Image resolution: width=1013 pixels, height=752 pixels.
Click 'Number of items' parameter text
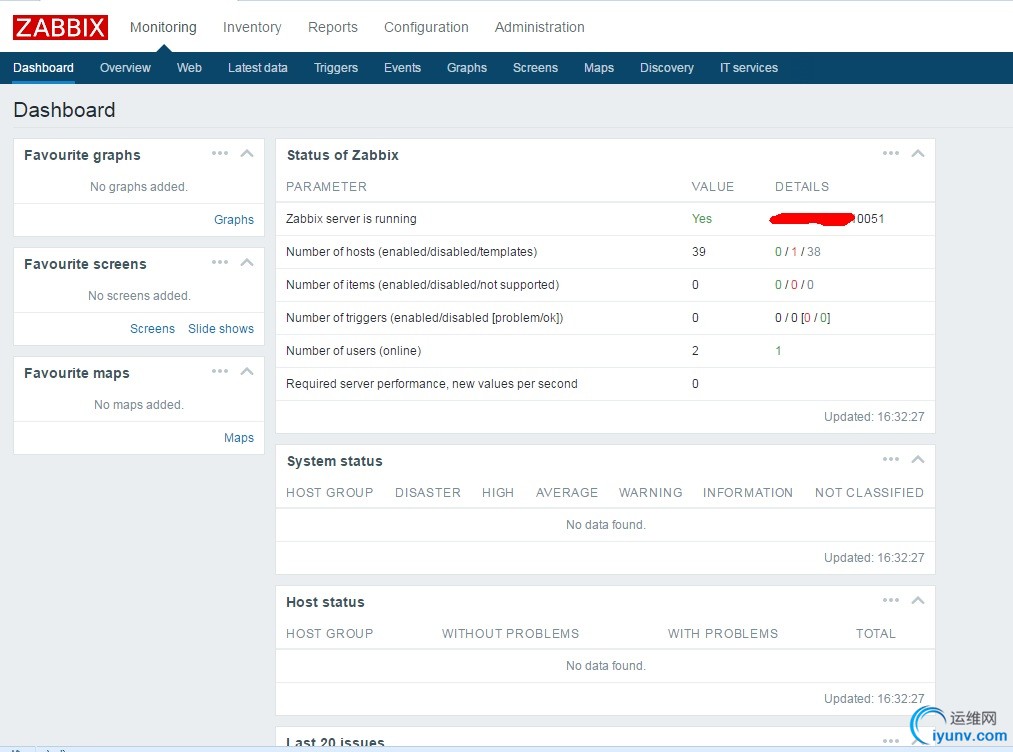click(x=423, y=285)
